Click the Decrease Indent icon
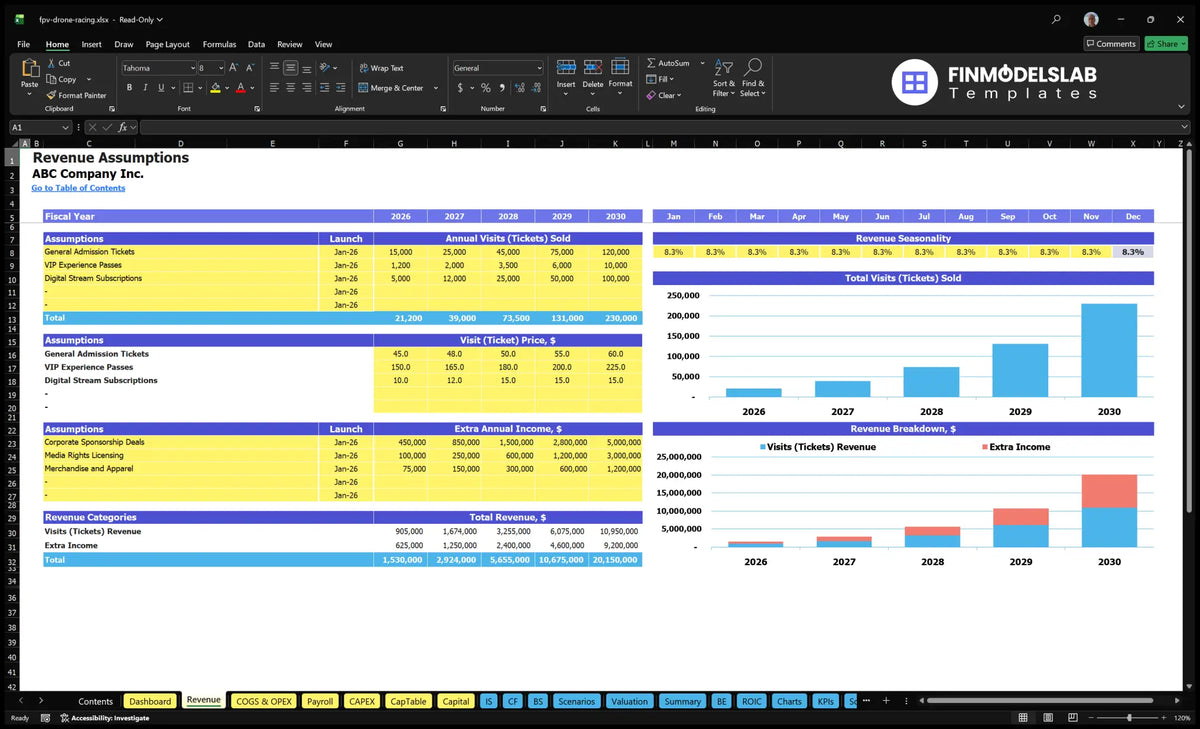1200x729 pixels. [324, 88]
